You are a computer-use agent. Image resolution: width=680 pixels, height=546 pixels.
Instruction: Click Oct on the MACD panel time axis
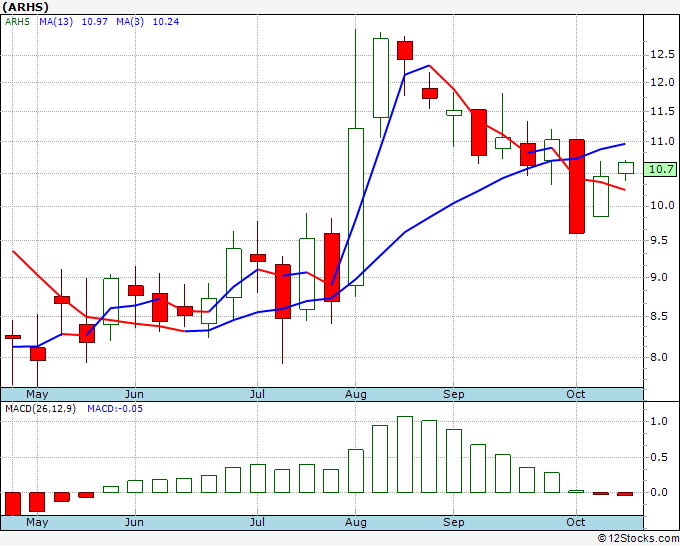(x=576, y=522)
